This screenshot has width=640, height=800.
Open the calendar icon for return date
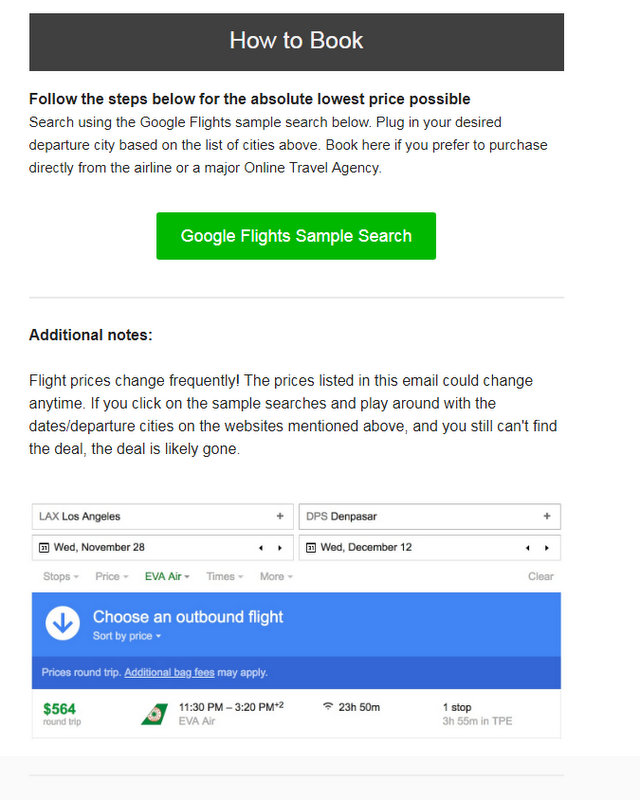311,547
